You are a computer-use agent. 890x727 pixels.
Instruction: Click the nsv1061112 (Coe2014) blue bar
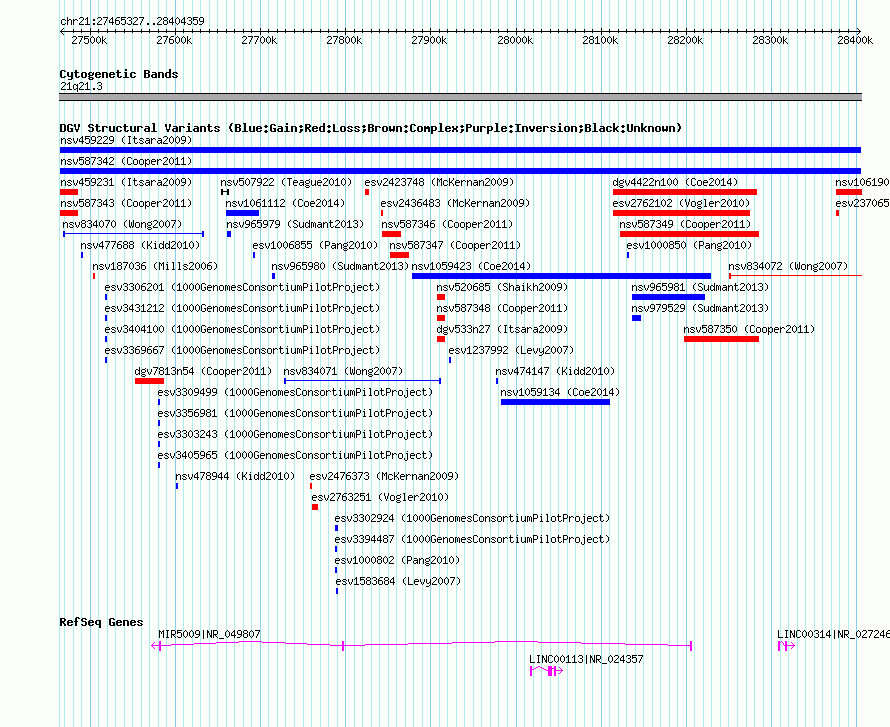click(242, 213)
